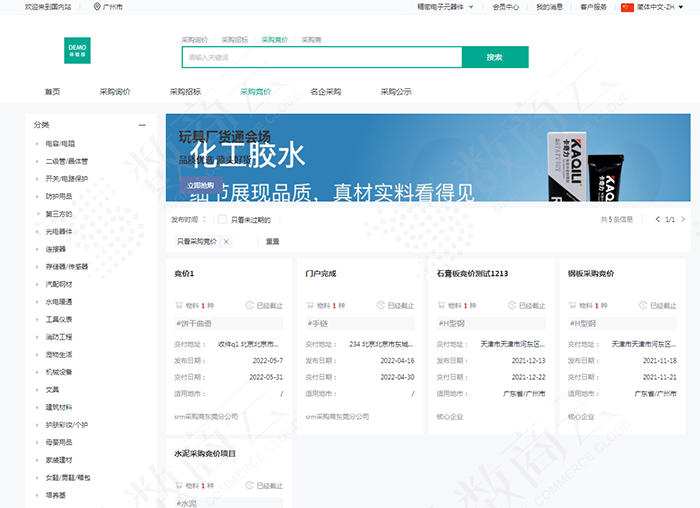Switch search scope to 采购招标 tab
Viewport: 700px width, 508px height.
click(x=235, y=40)
